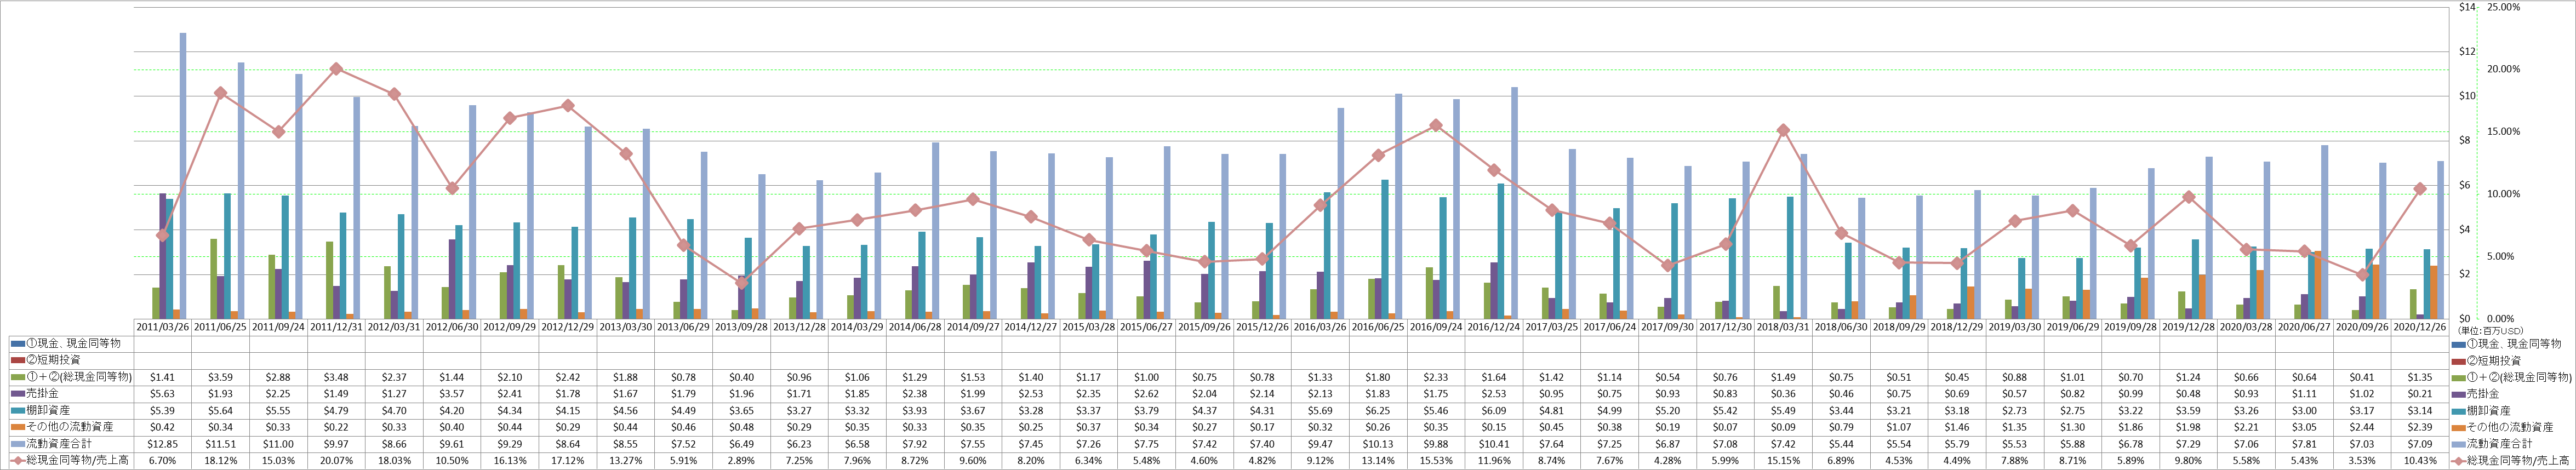The height and width of the screenshot is (470, 2576).
Task: Select the 2.89% cell for 2013/09/28
Action: [741, 460]
